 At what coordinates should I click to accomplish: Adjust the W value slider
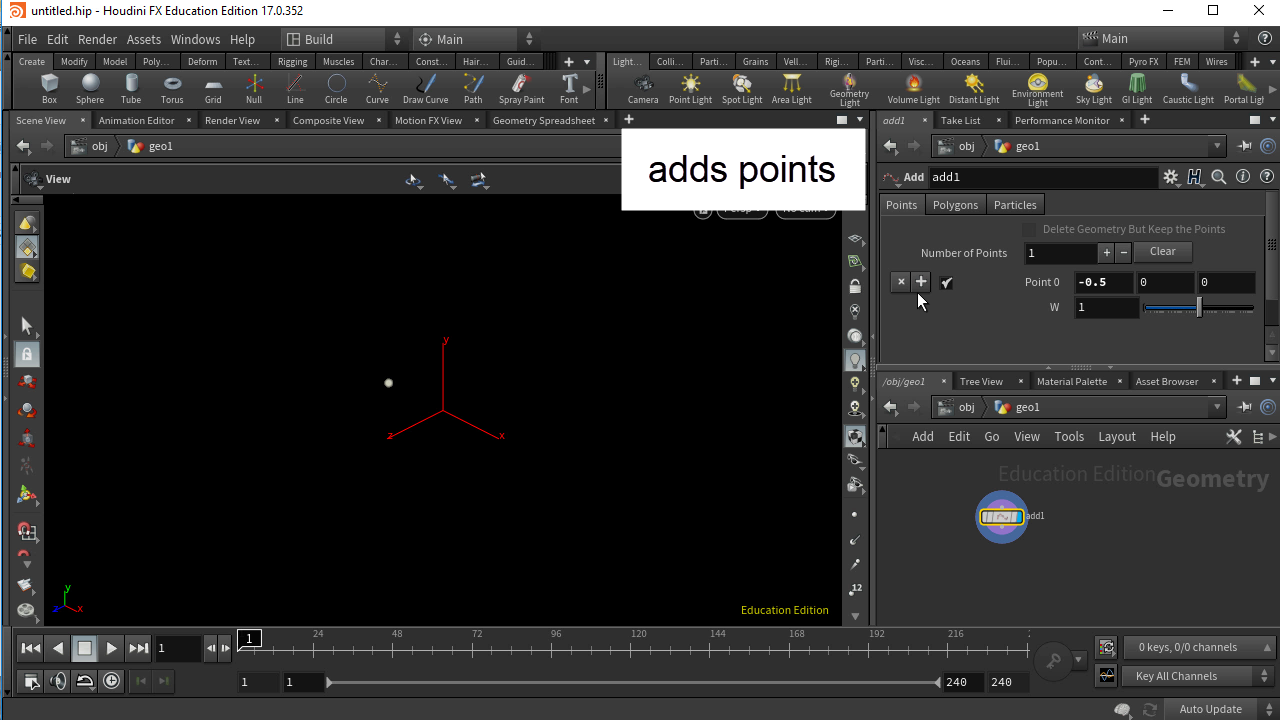[x=1198, y=308]
